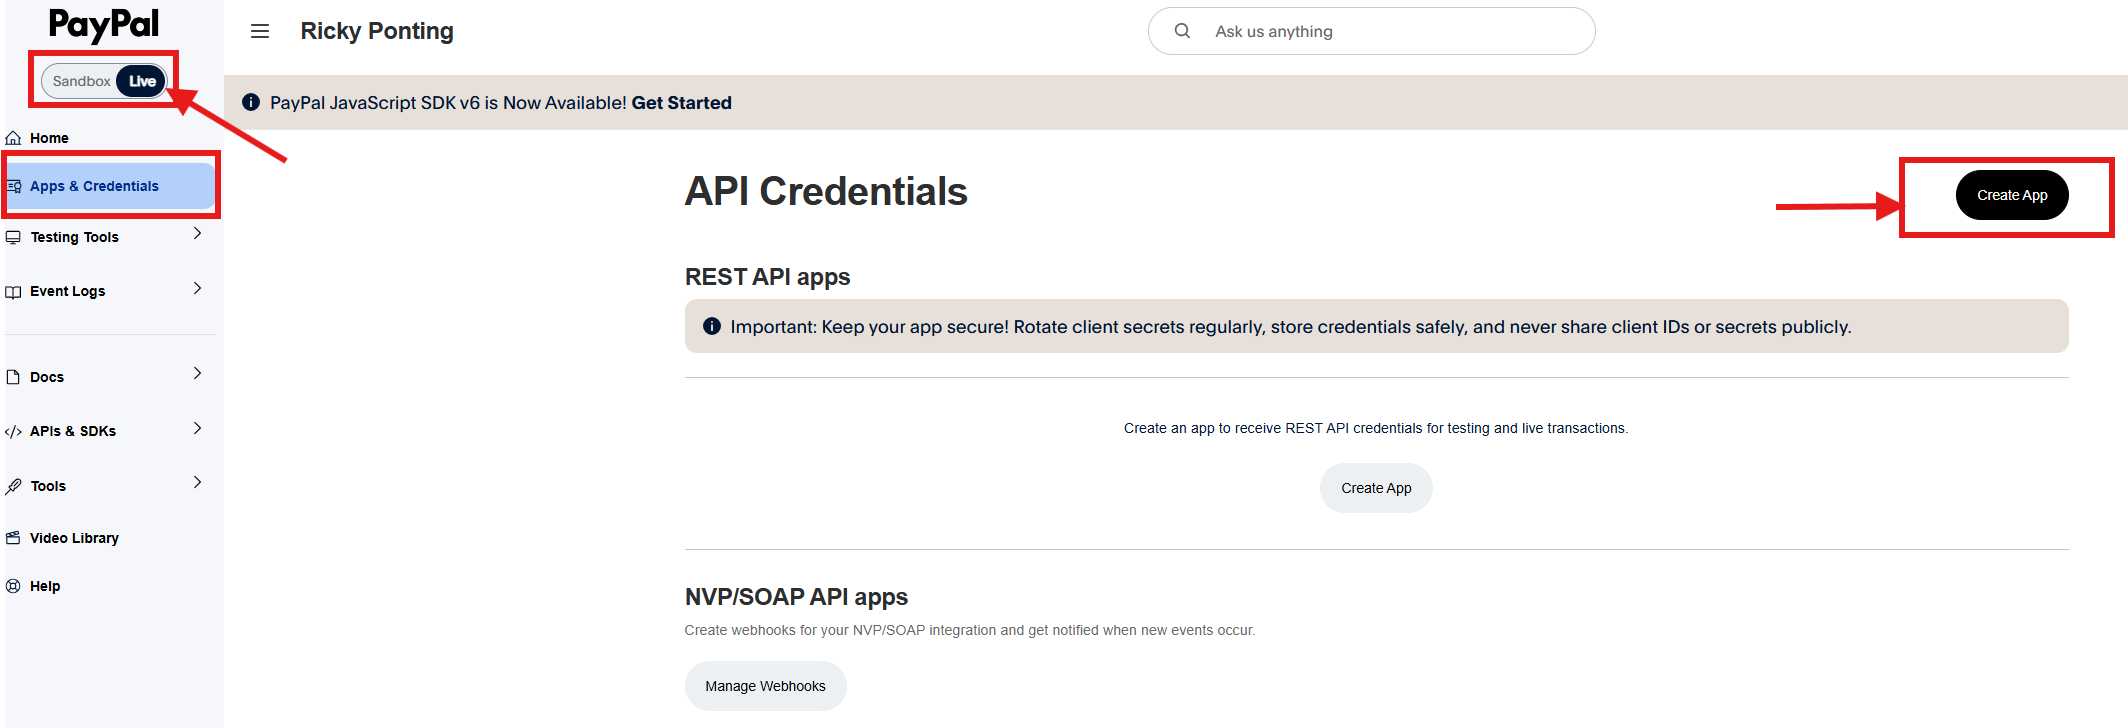Image resolution: width=2128 pixels, height=728 pixels.
Task: Expand the Event Logs chevron
Action: click(197, 288)
